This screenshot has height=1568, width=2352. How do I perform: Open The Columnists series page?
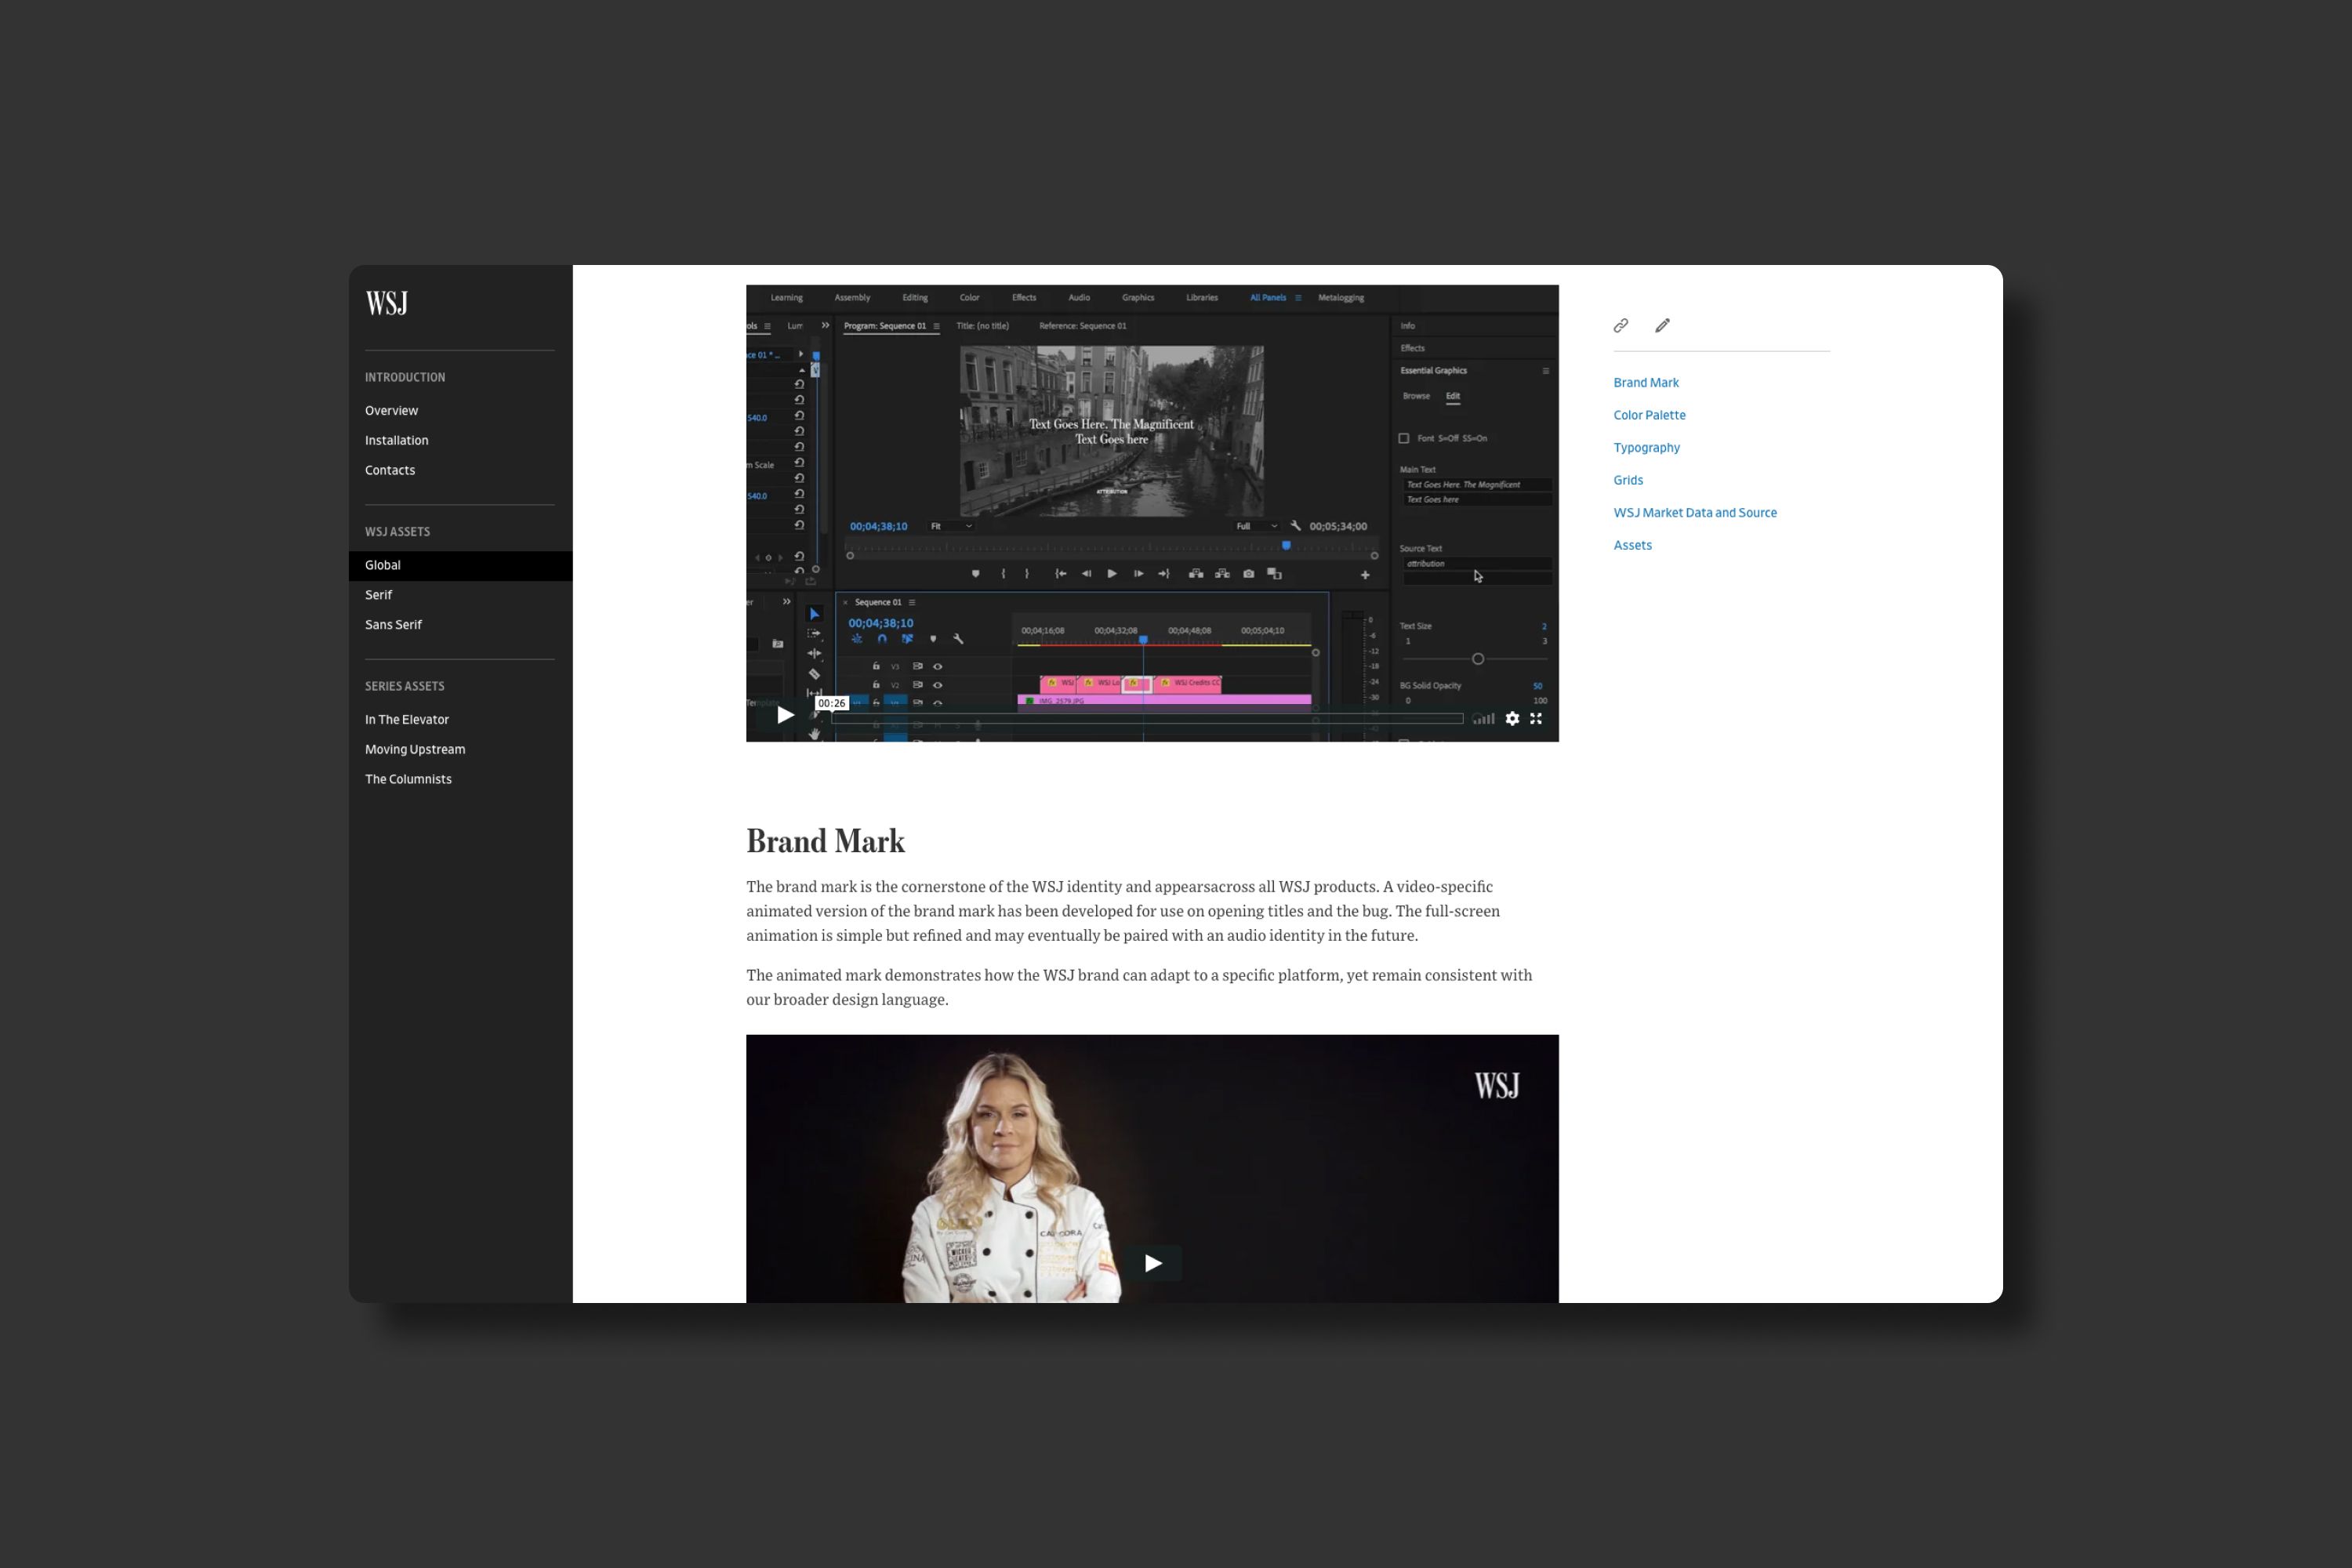click(408, 779)
